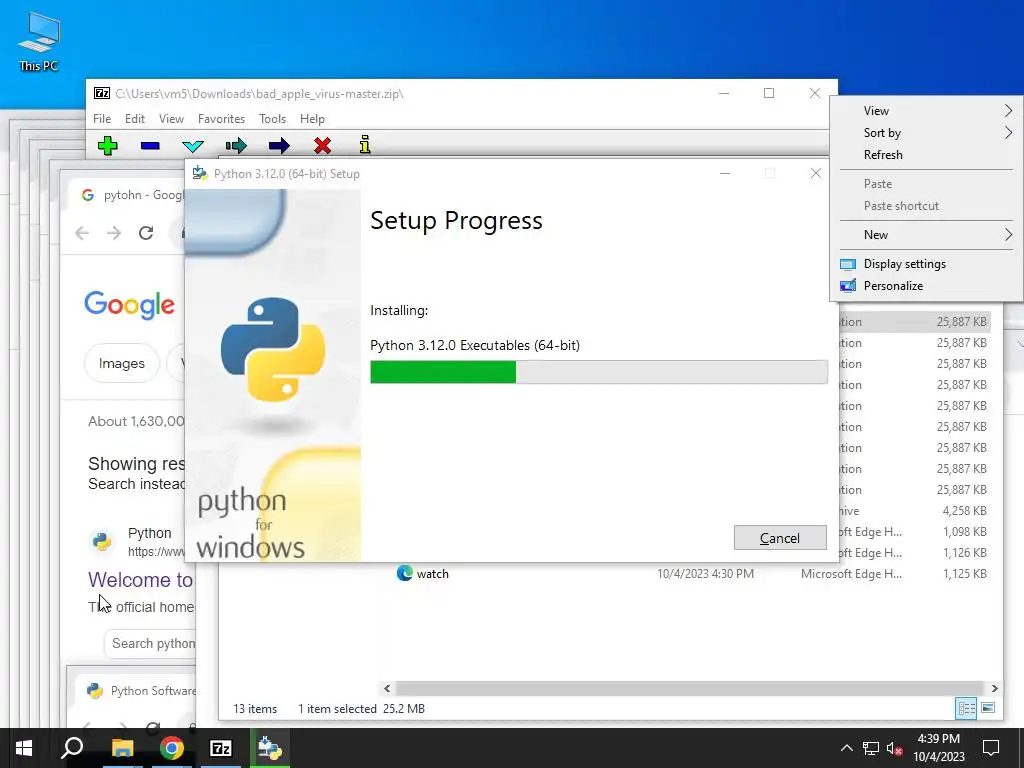Open taskbar Search magnifier
1024x768 pixels.
pyautogui.click(x=72, y=748)
